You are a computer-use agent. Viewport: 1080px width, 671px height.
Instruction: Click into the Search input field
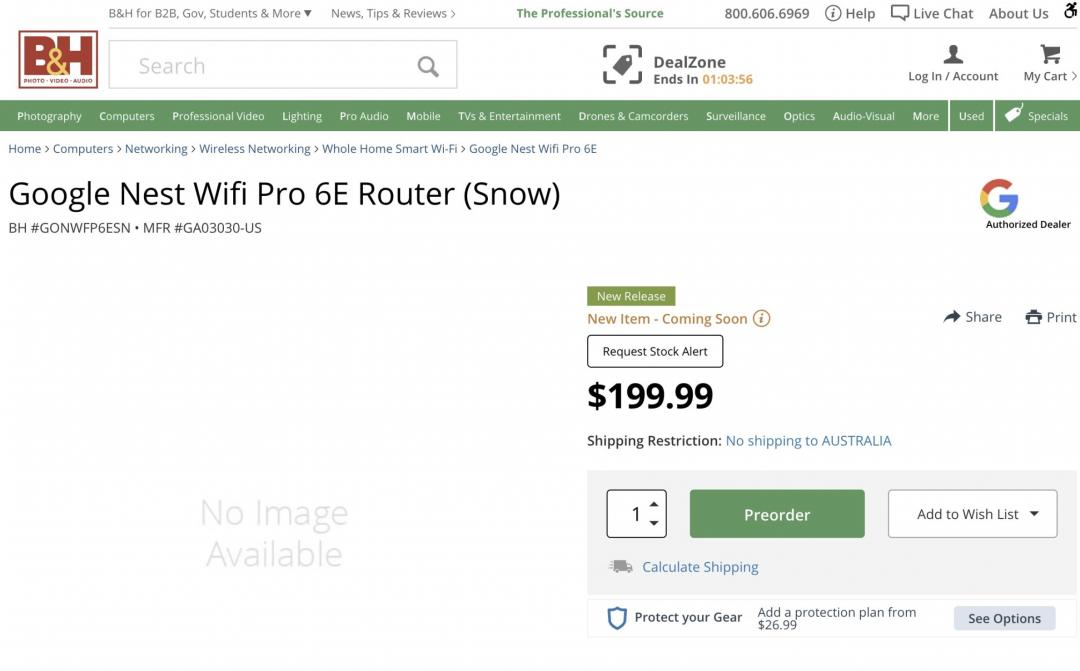[260, 66]
